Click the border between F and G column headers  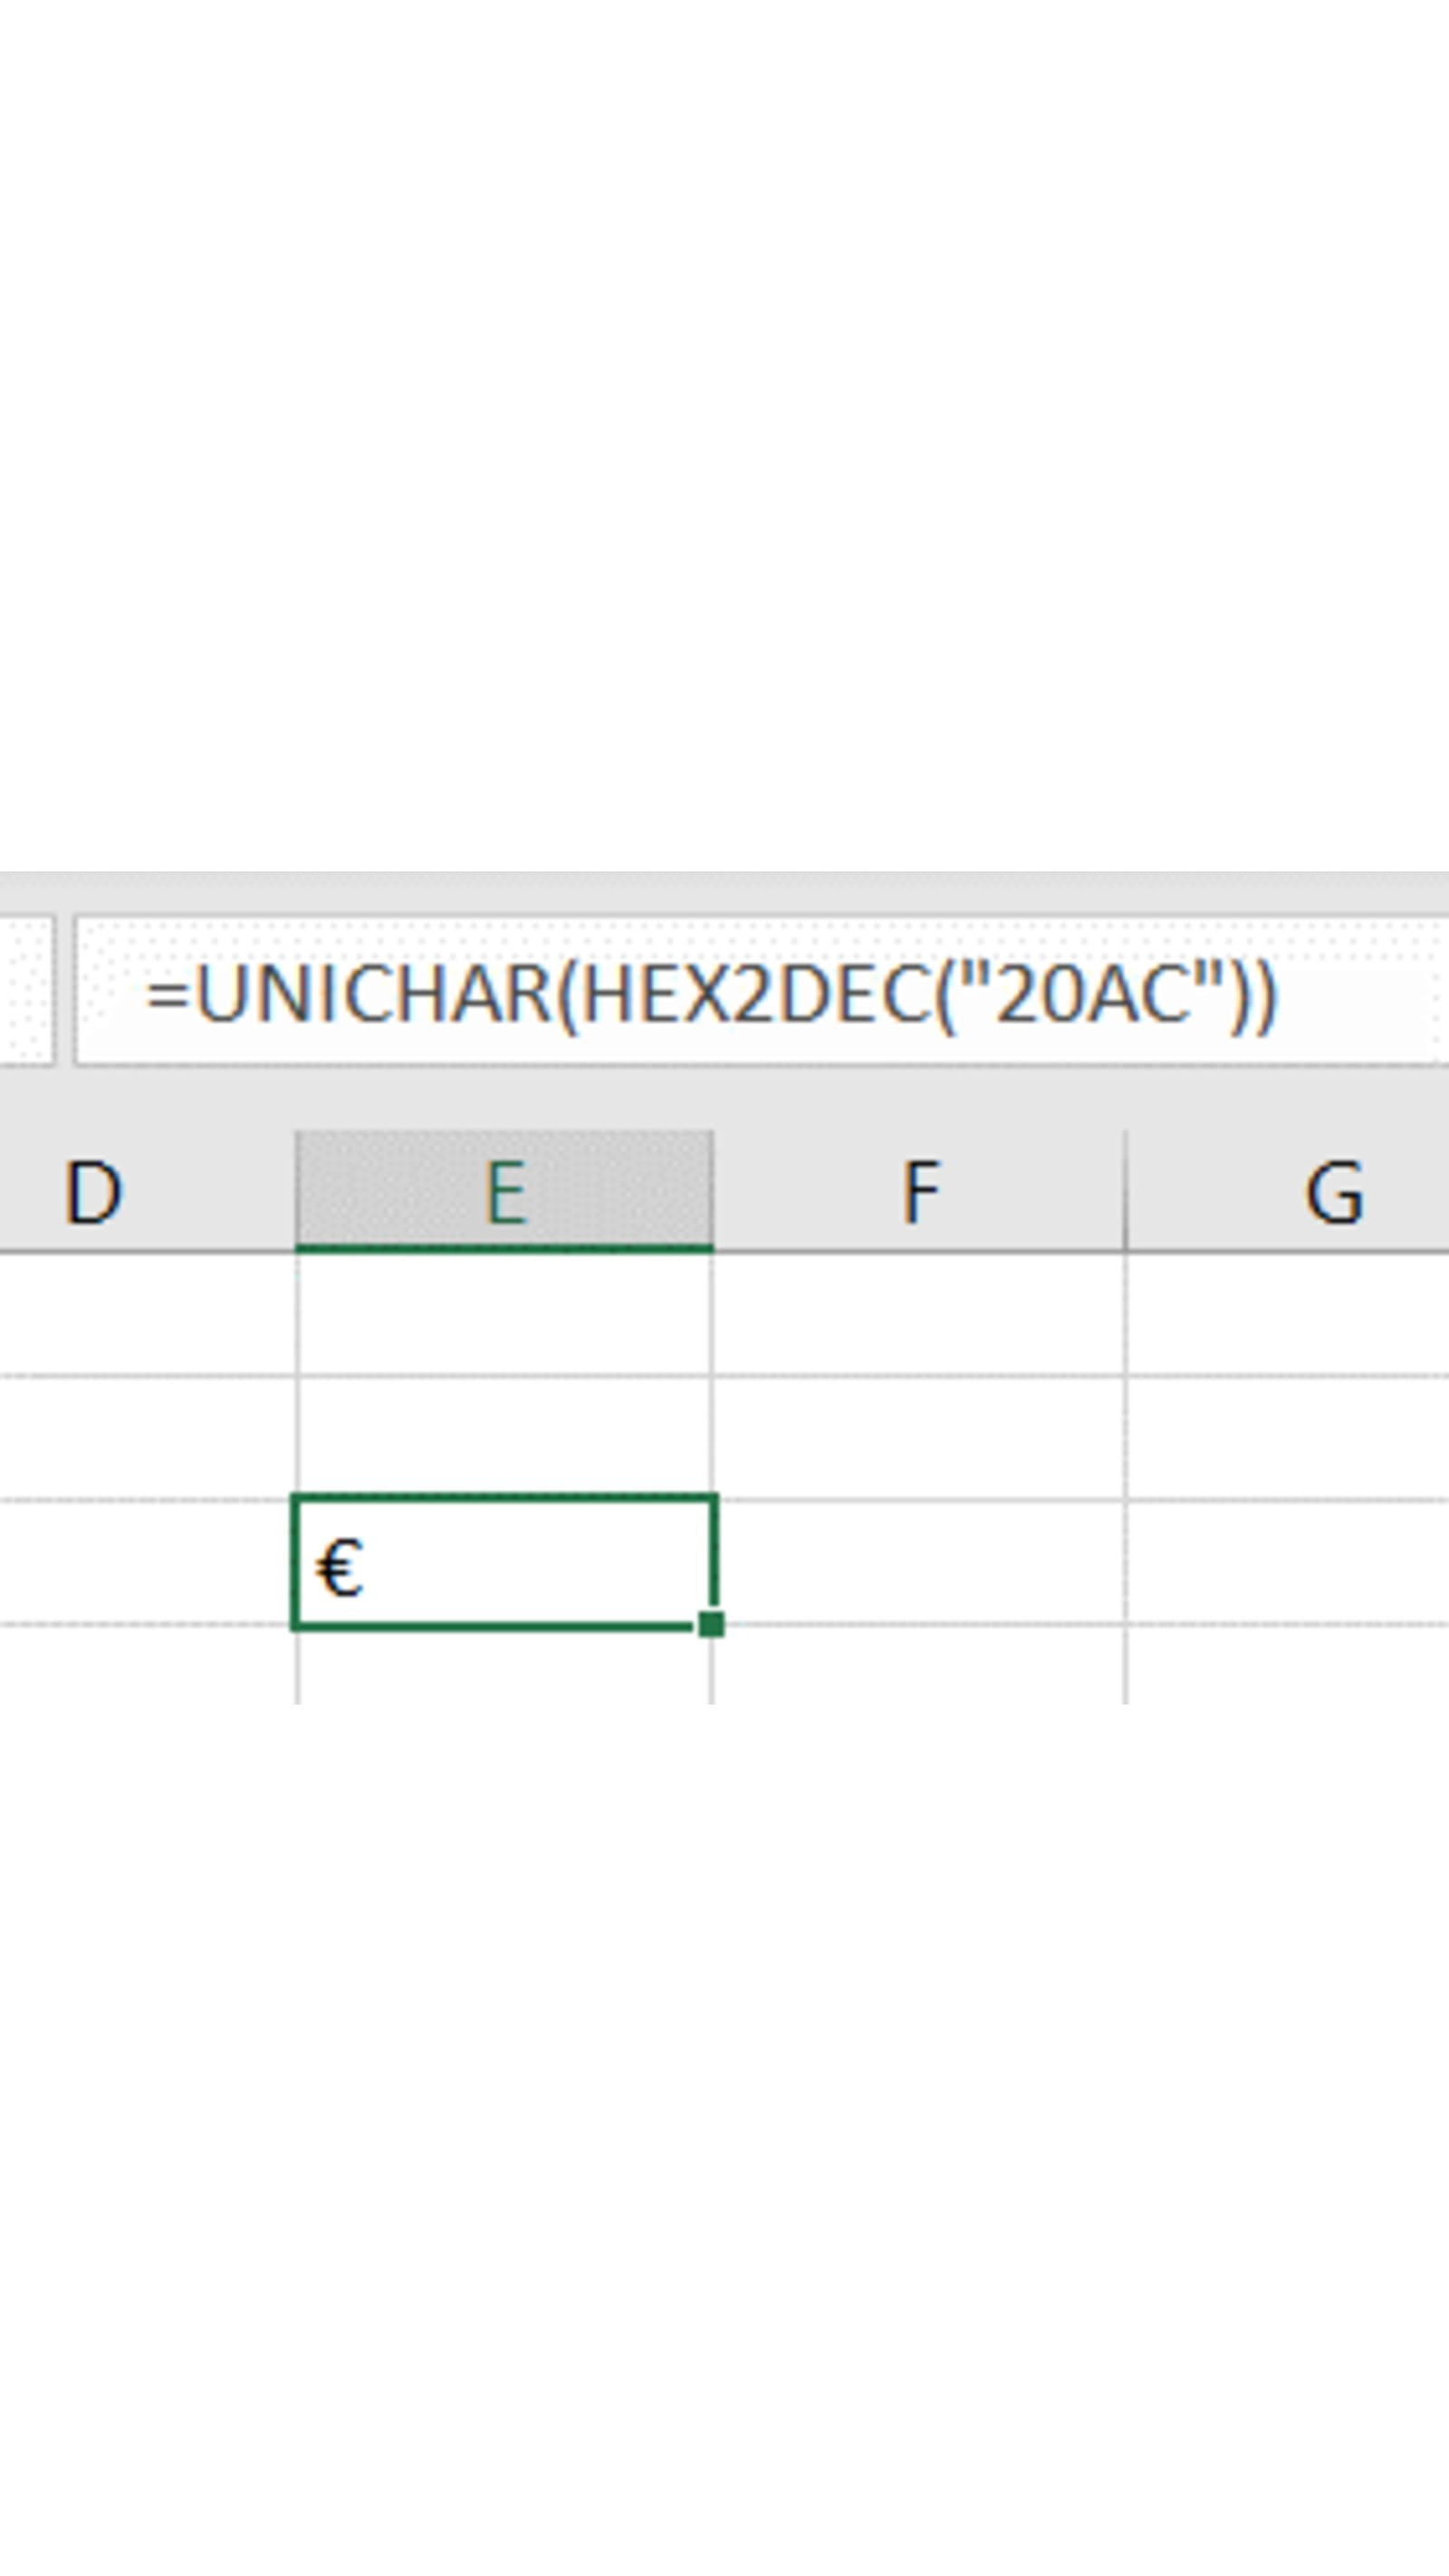tap(1126, 1191)
